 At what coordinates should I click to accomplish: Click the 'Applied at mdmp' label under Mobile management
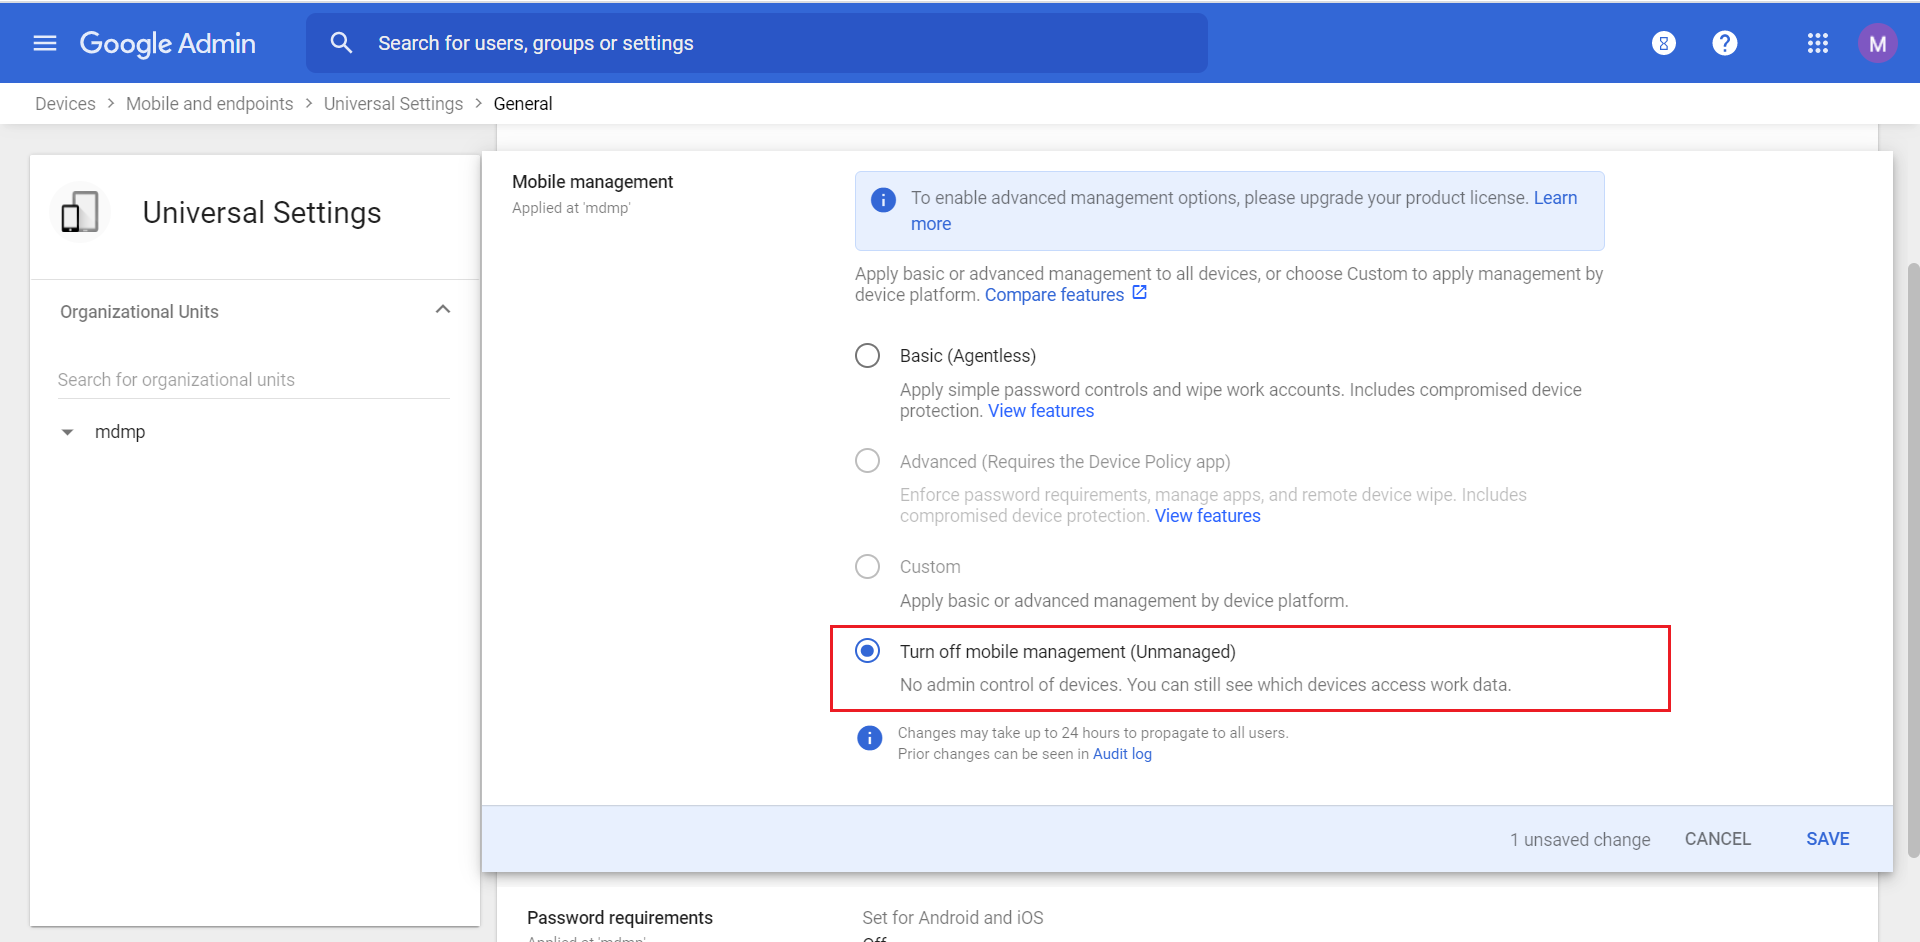pos(571,208)
